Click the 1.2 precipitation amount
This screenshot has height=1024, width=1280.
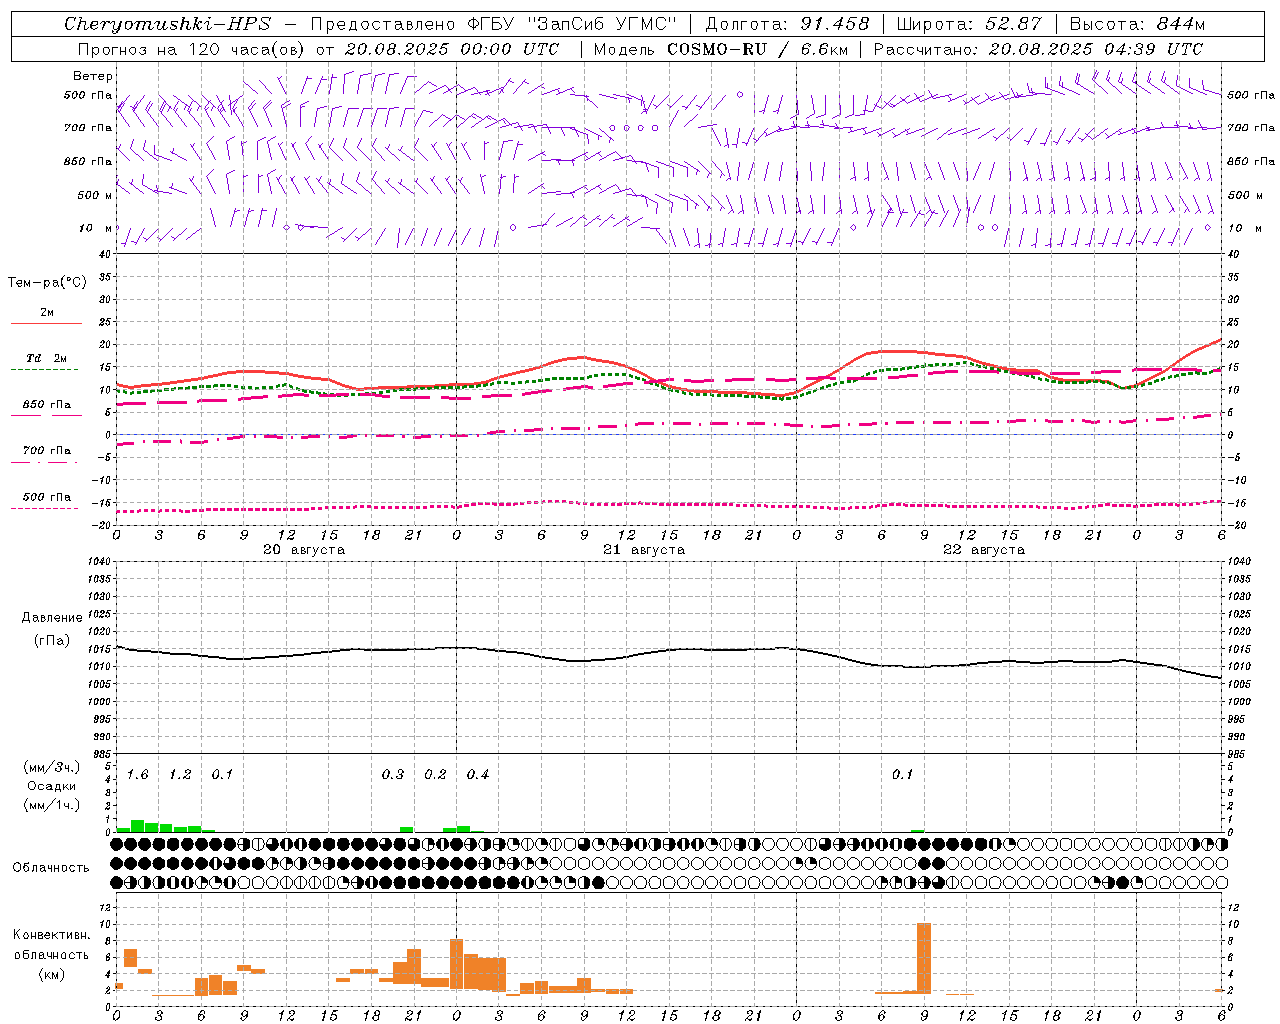pyautogui.click(x=180, y=775)
